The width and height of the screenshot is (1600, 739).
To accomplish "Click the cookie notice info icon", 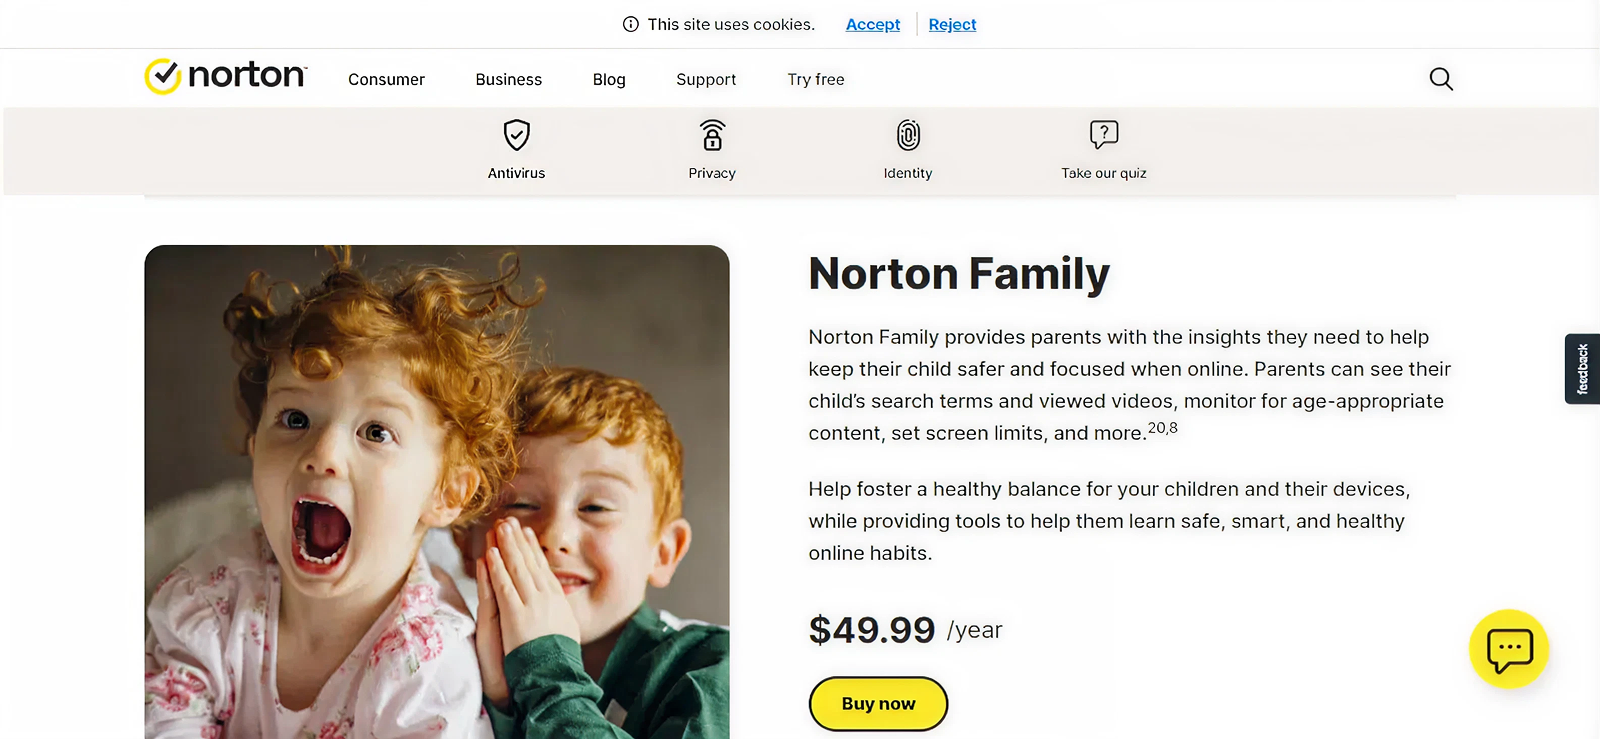I will 631,25.
